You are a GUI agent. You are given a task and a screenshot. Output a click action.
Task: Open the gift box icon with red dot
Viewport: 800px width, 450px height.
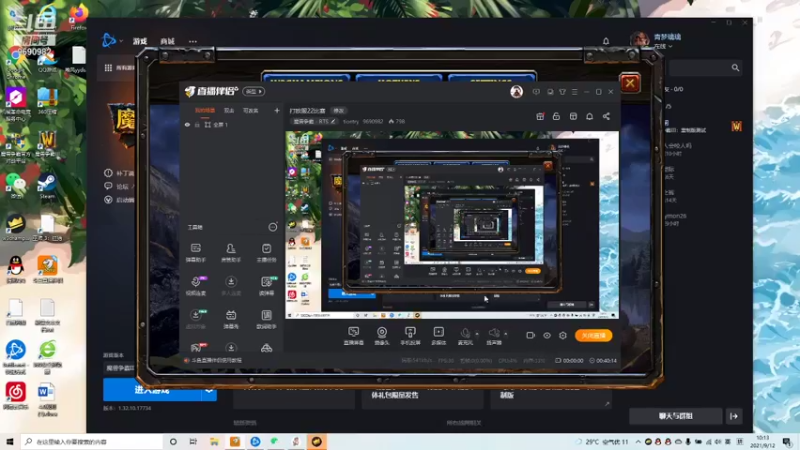tap(540, 116)
